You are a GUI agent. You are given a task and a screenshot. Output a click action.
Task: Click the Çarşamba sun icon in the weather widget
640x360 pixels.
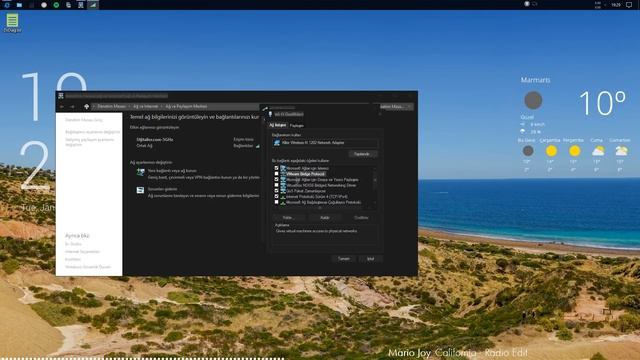551,151
